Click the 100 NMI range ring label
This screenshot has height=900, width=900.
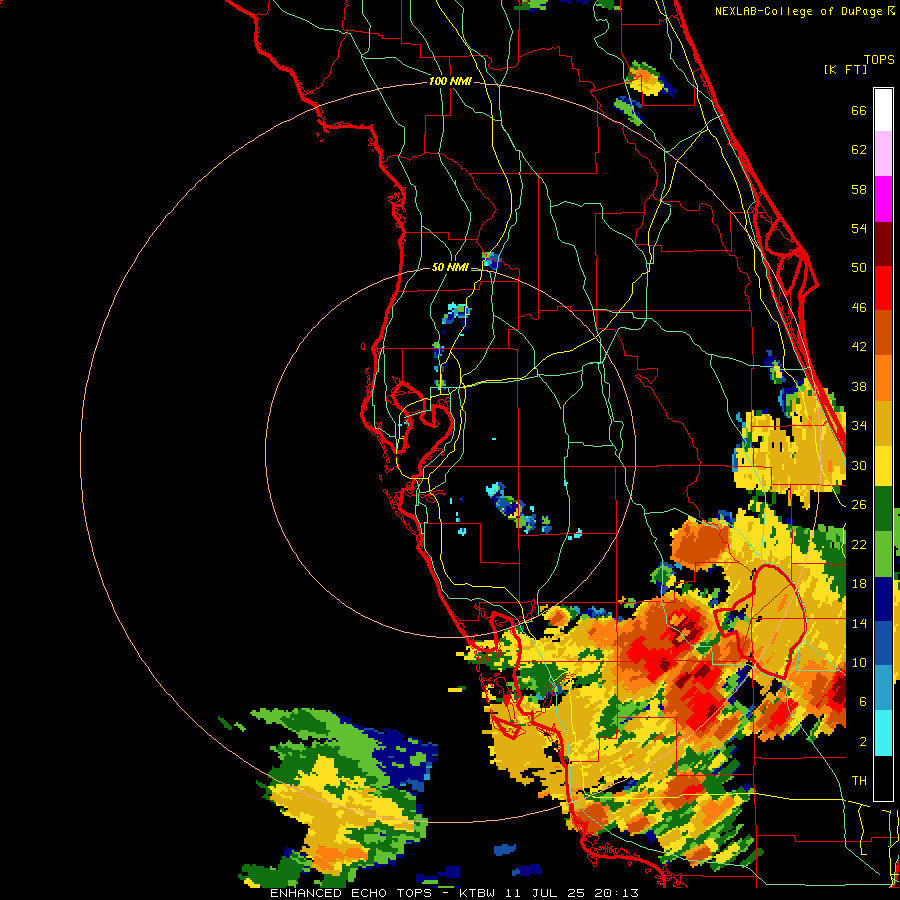450,82
